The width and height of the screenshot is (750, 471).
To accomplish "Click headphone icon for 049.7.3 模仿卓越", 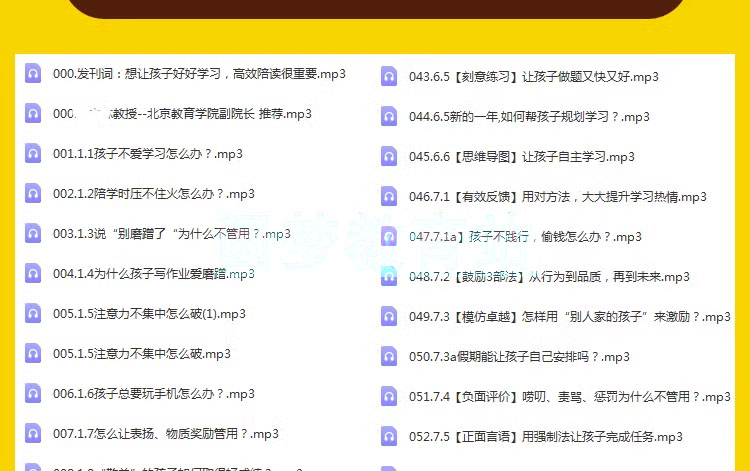I will (x=389, y=316).
